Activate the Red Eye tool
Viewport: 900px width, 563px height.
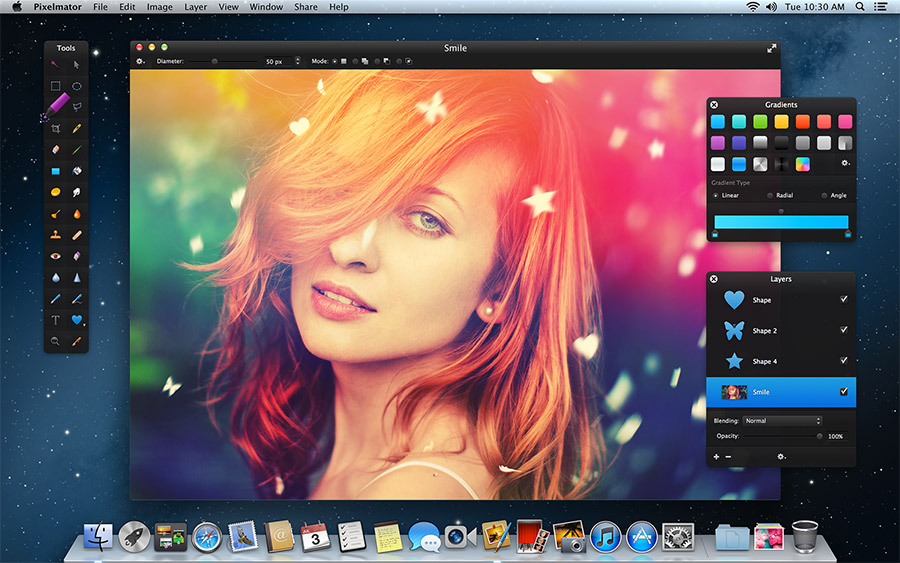[56, 256]
